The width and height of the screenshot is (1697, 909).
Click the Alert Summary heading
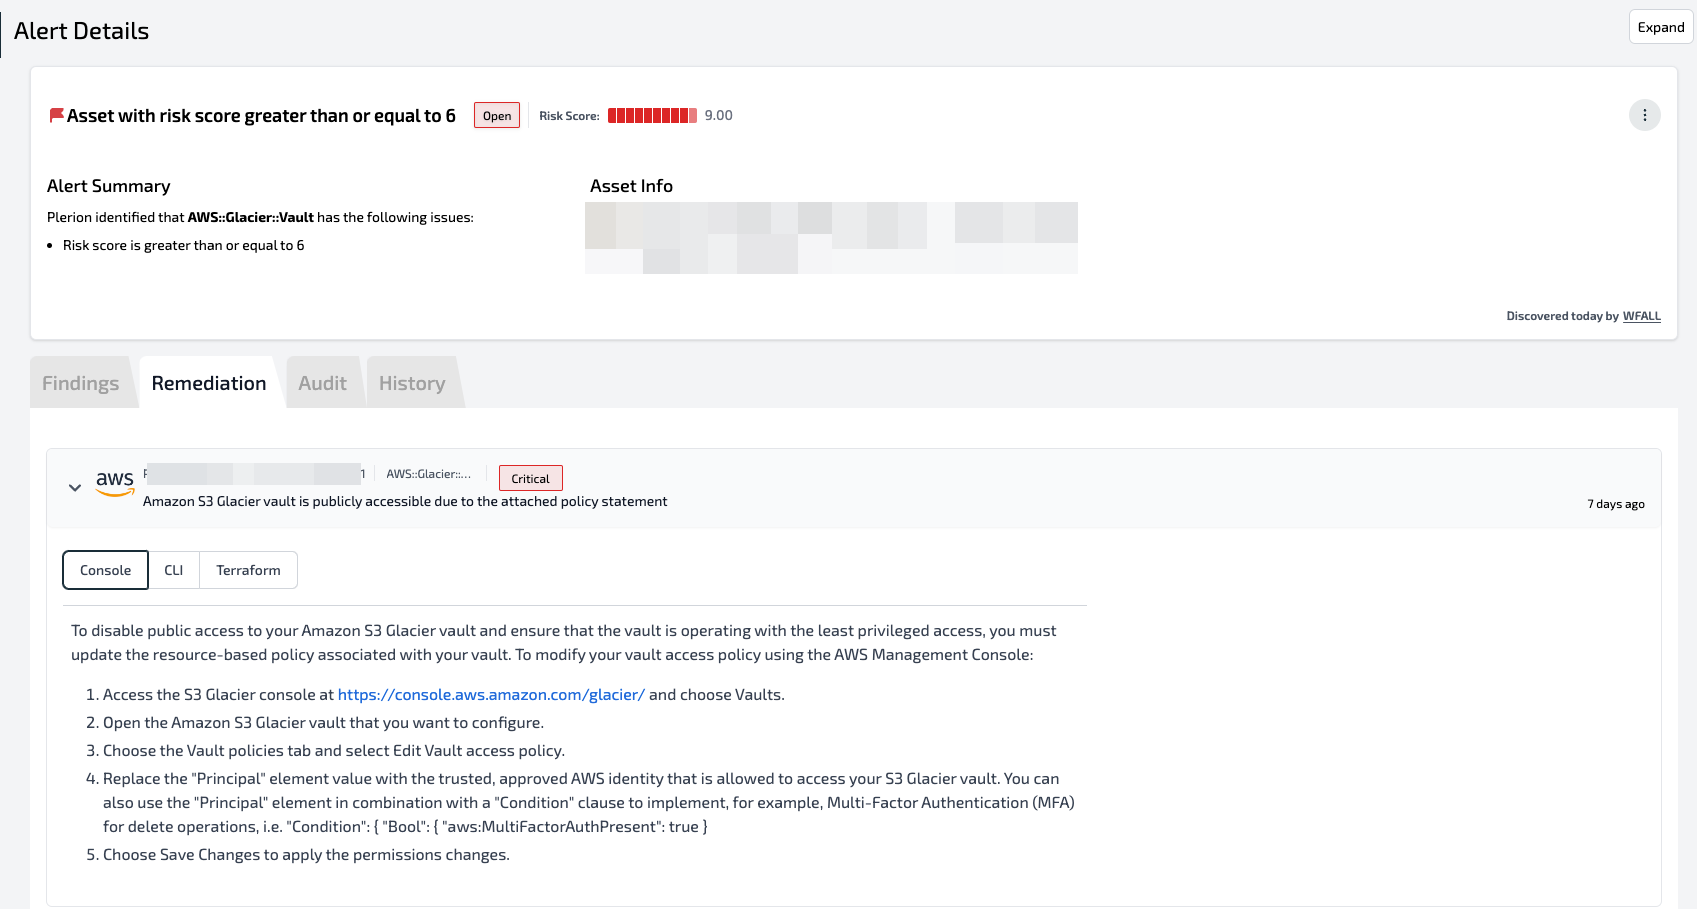[x=109, y=186]
